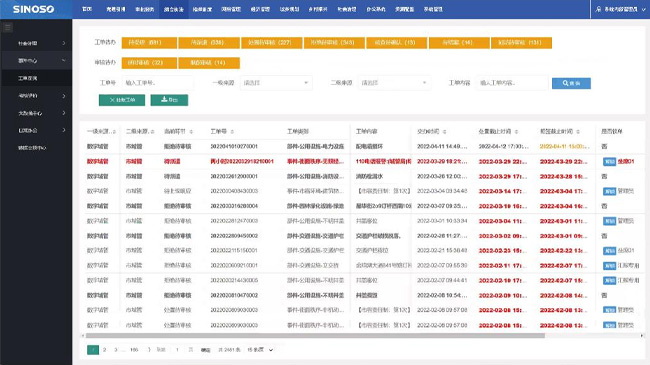Click blue tag in row 2022020609210001

[x=609, y=266]
